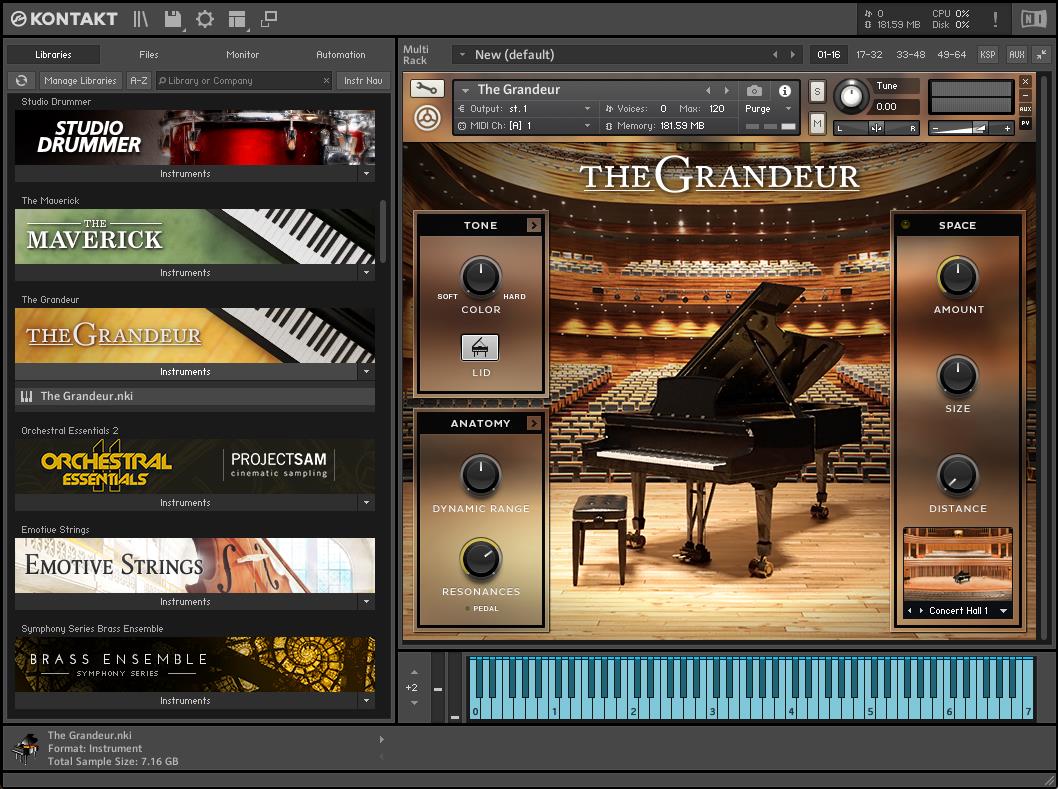Solo the instrument with the S button
The height and width of the screenshot is (789, 1058).
click(x=817, y=91)
